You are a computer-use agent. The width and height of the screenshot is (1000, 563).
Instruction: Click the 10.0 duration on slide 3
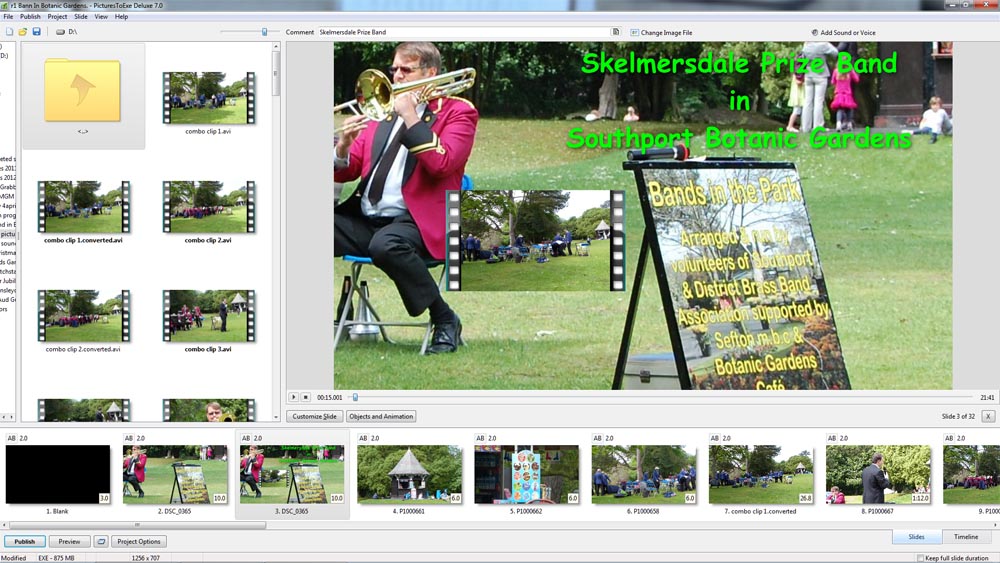point(337,498)
